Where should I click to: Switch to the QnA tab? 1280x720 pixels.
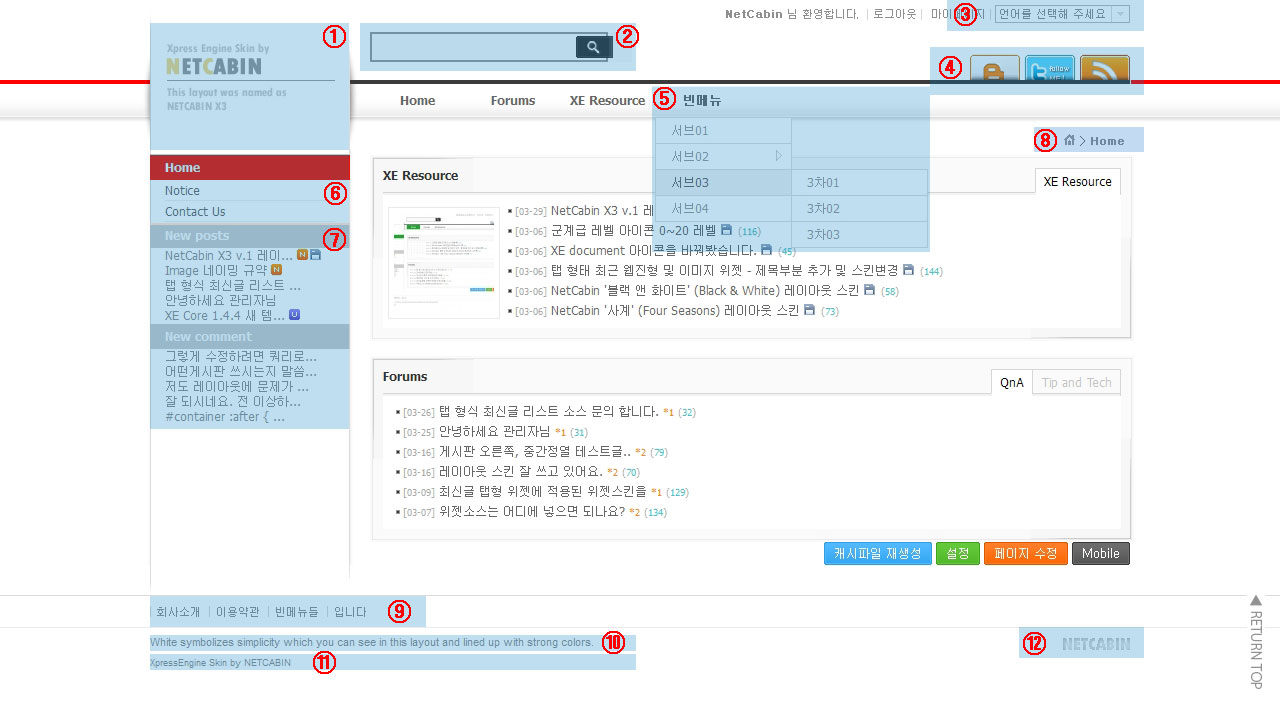pyautogui.click(x=1011, y=382)
